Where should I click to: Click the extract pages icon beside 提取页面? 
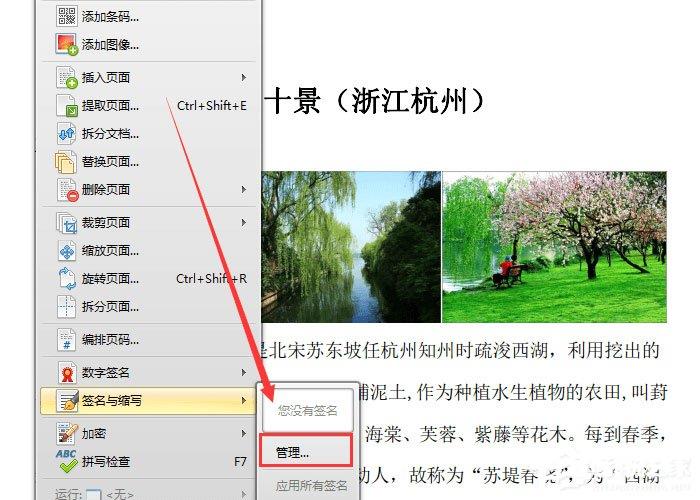[x=67, y=105]
